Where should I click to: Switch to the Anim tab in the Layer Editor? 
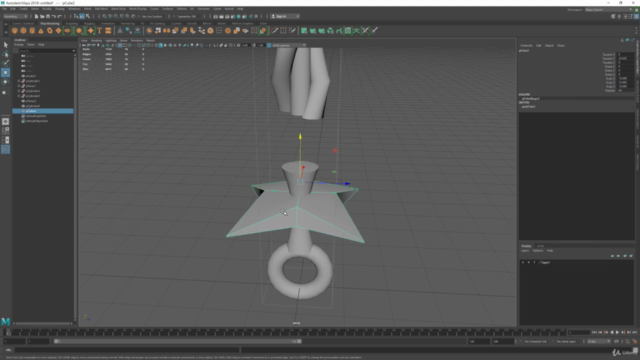point(540,246)
